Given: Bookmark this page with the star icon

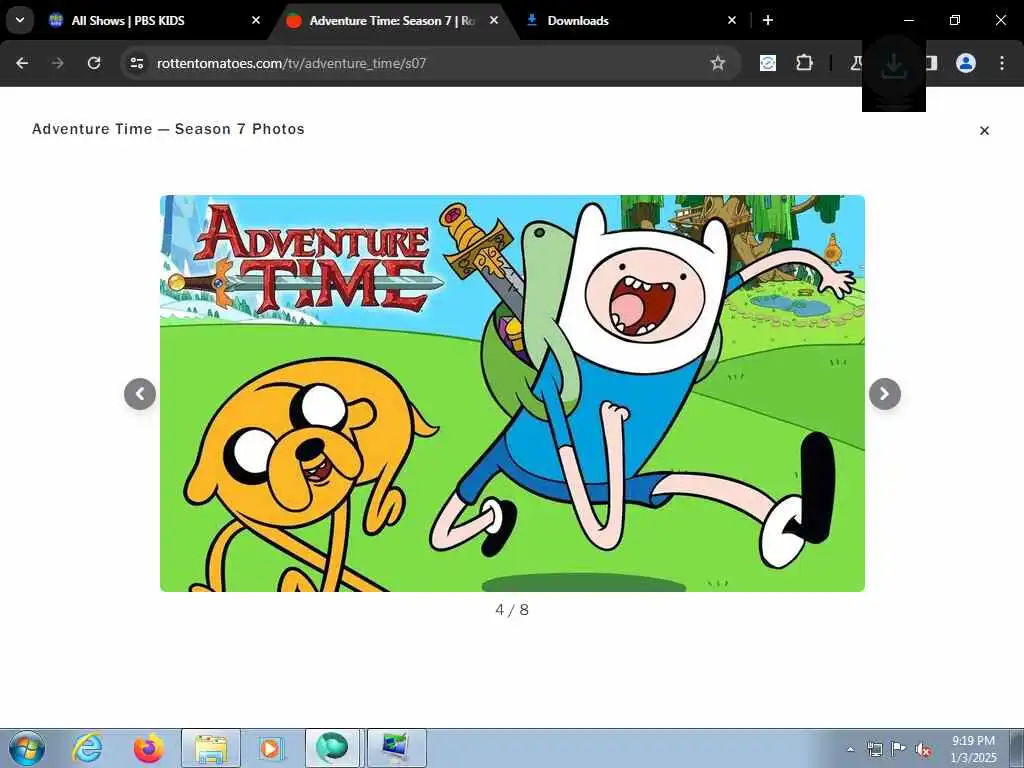Looking at the screenshot, I should (718, 63).
